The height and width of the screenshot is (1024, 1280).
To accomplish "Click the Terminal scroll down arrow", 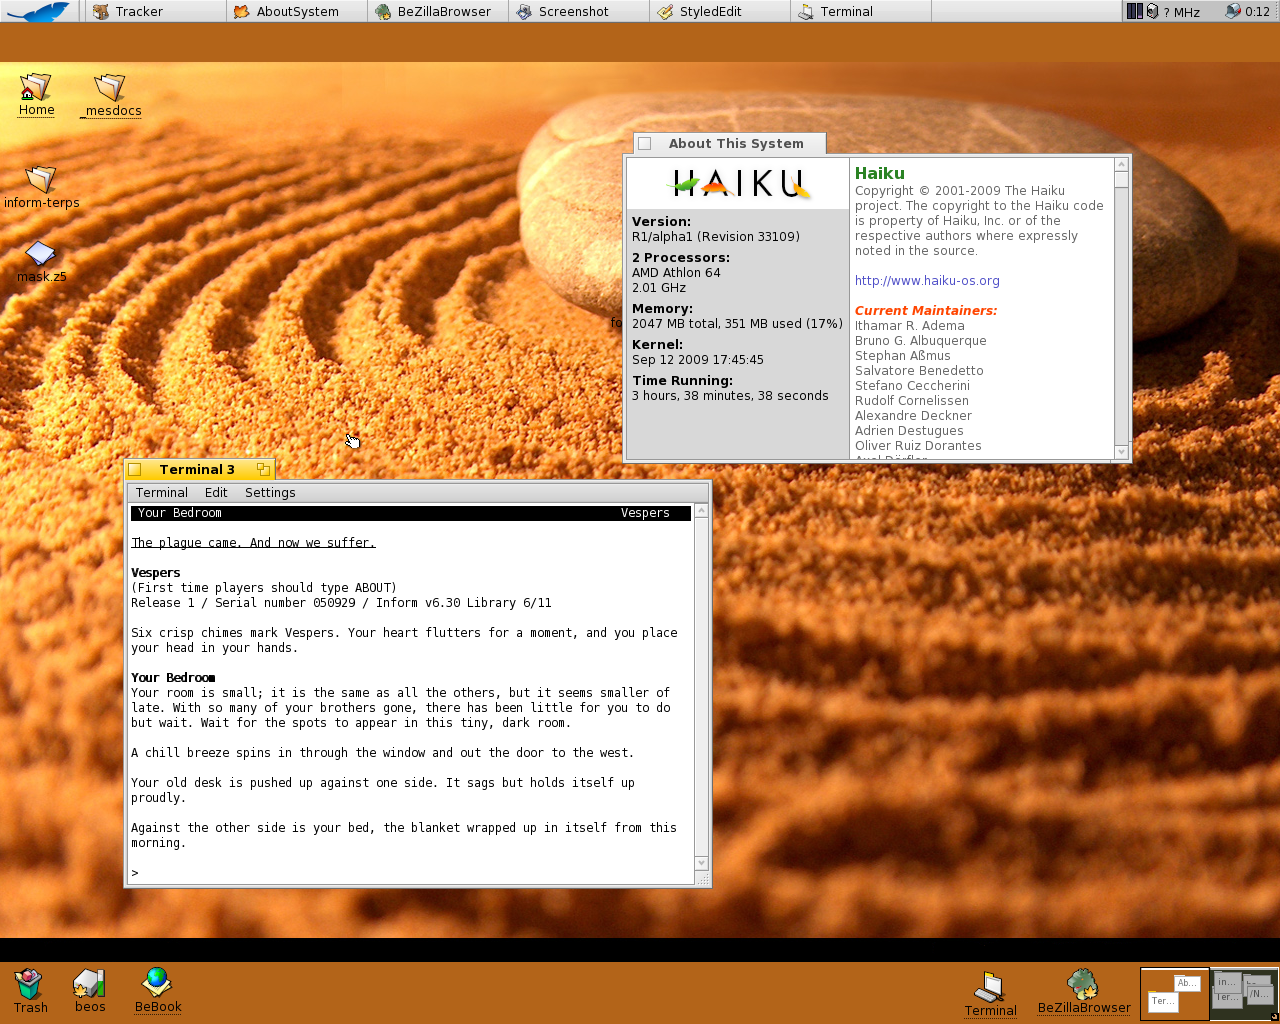I will click(x=702, y=863).
